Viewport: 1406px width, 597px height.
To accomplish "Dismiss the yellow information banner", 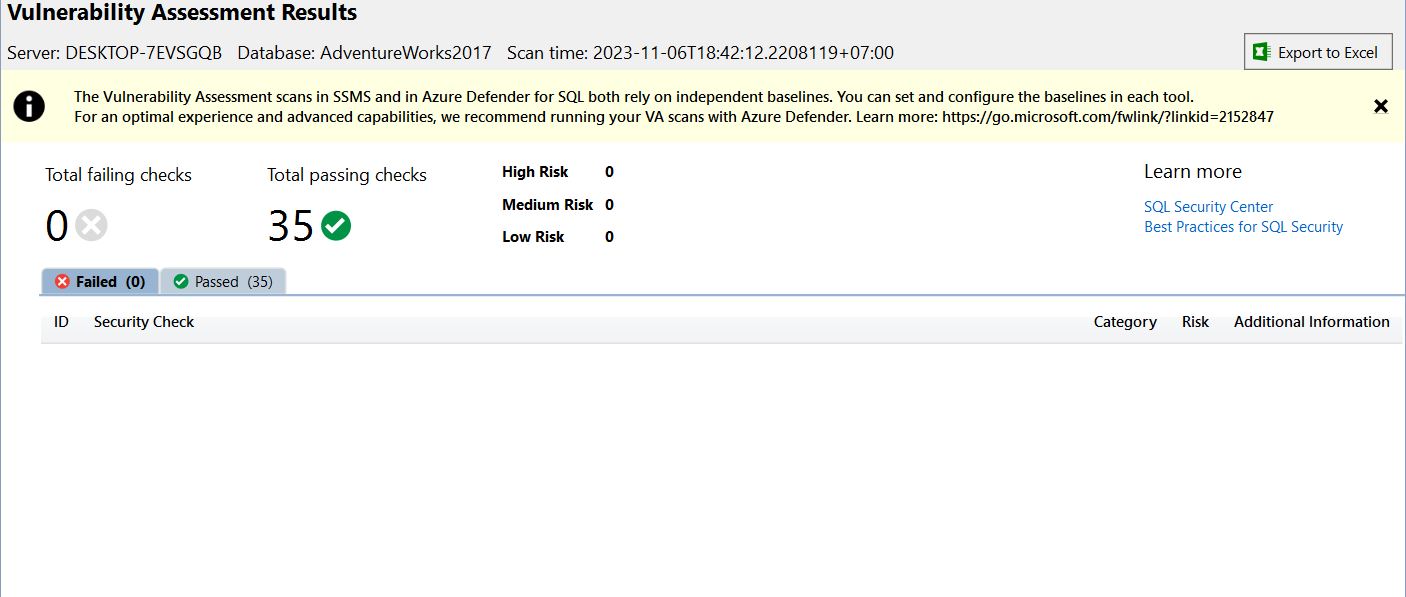I will click(1381, 106).
